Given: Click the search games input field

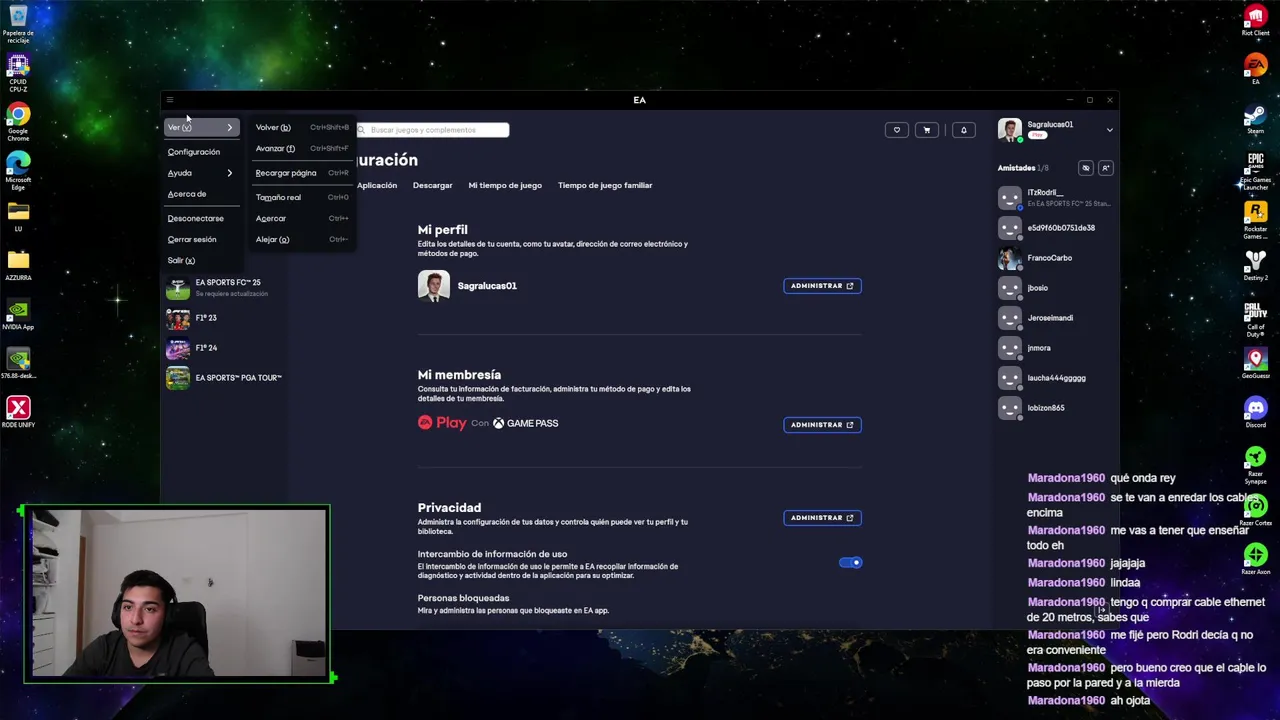Looking at the screenshot, I should pos(433,130).
